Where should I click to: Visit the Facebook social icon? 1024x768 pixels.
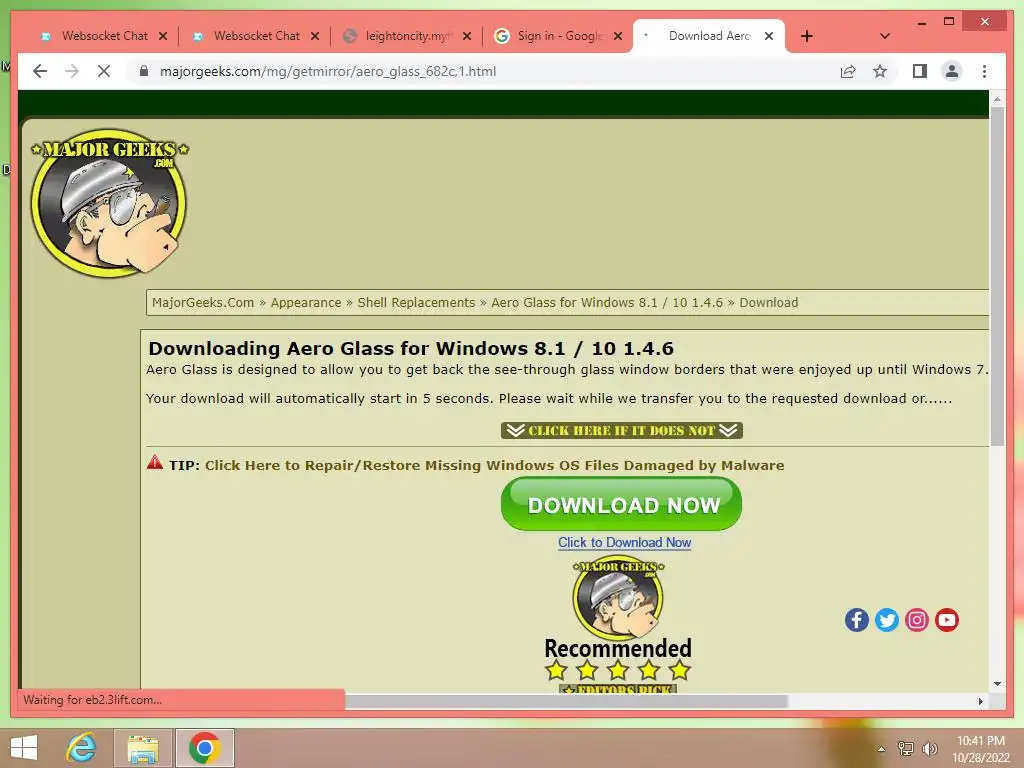tap(856, 620)
